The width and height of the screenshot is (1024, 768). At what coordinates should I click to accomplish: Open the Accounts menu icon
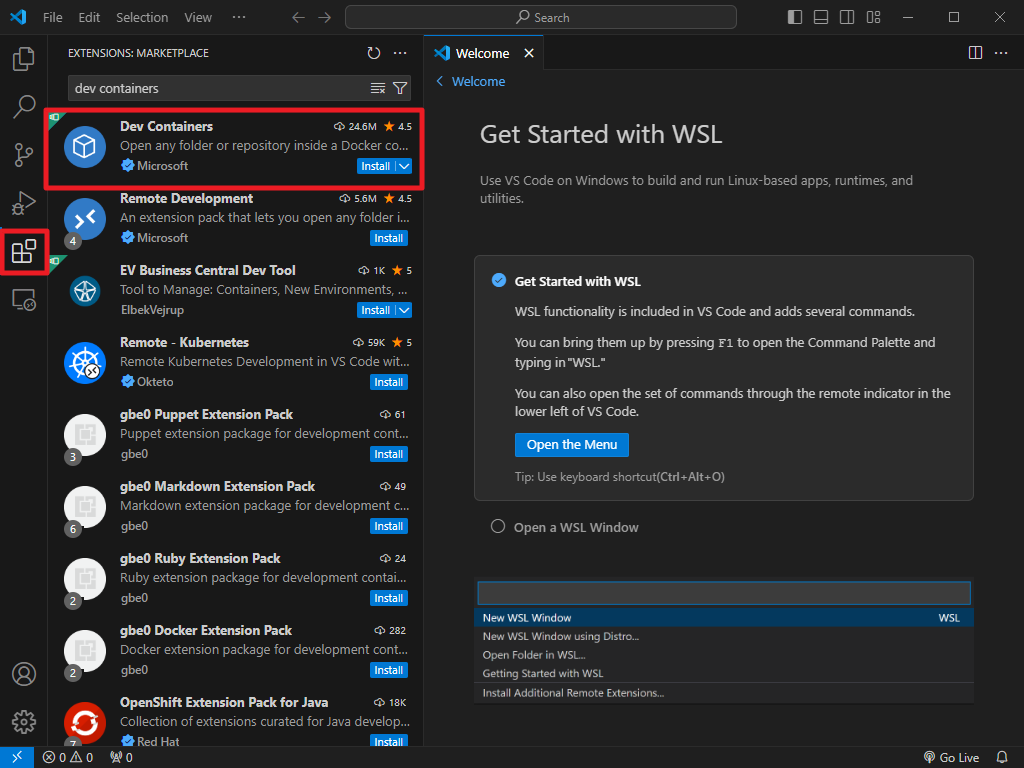pos(24,674)
